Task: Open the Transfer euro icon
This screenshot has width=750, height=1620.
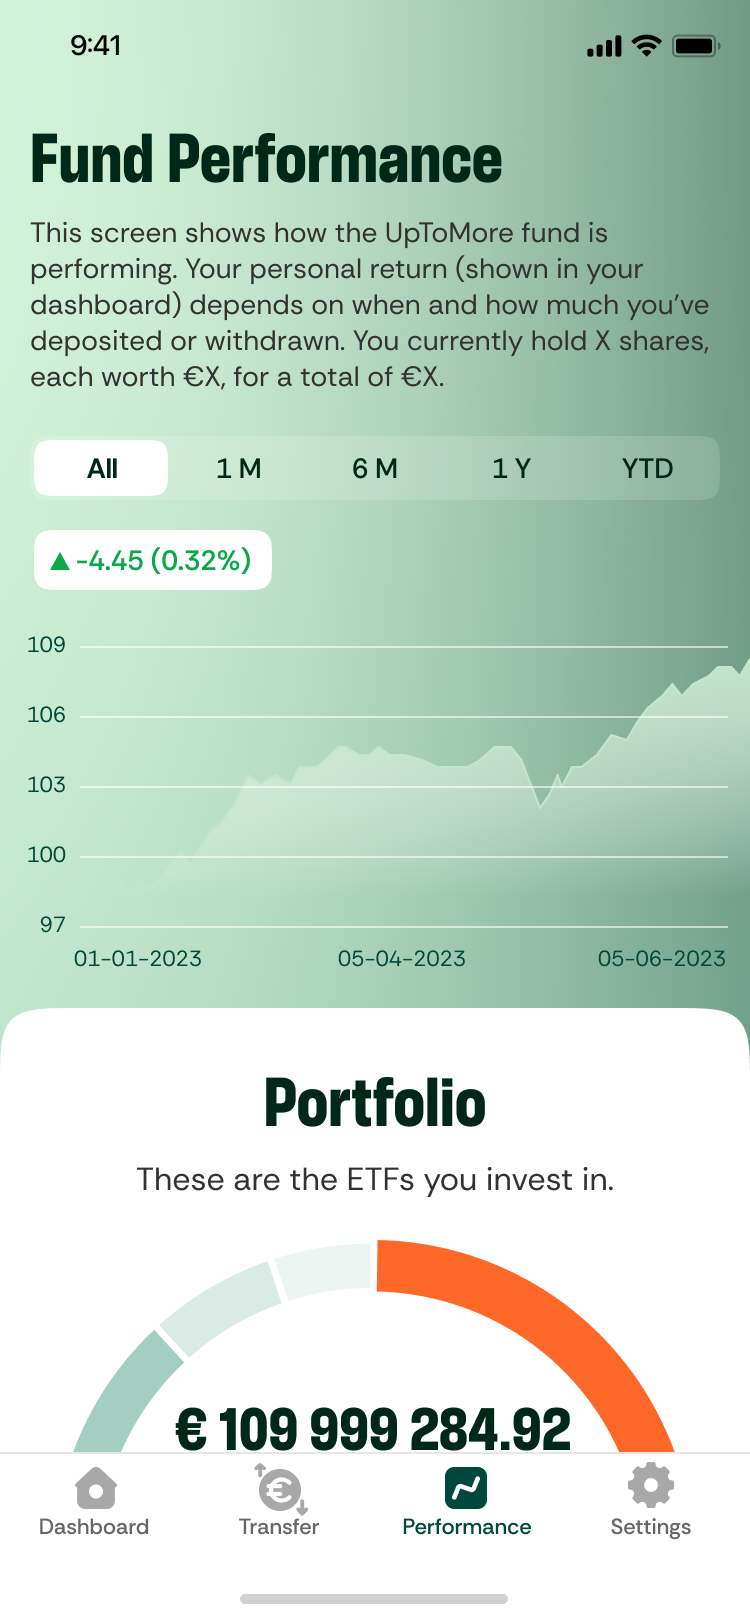Action: 280,1490
